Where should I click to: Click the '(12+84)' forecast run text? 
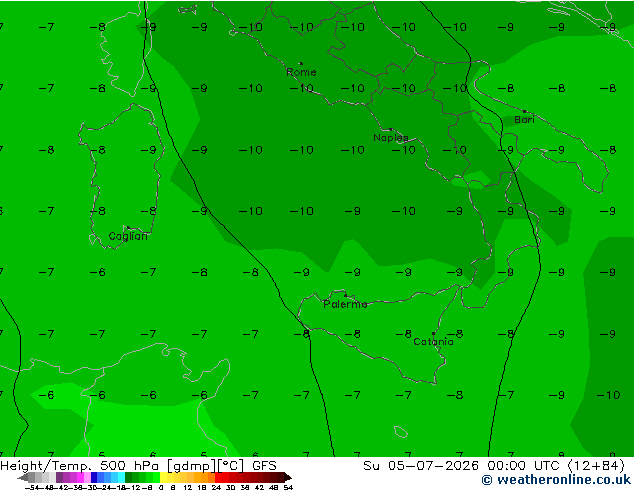[x=596, y=466]
